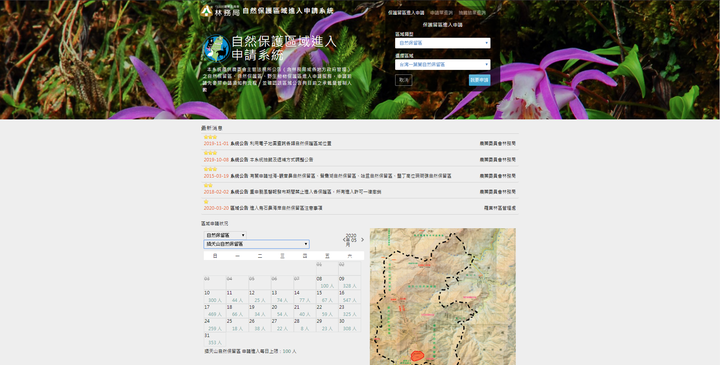
Task: Click the nature reserve topographic map image
Action: pos(443,297)
